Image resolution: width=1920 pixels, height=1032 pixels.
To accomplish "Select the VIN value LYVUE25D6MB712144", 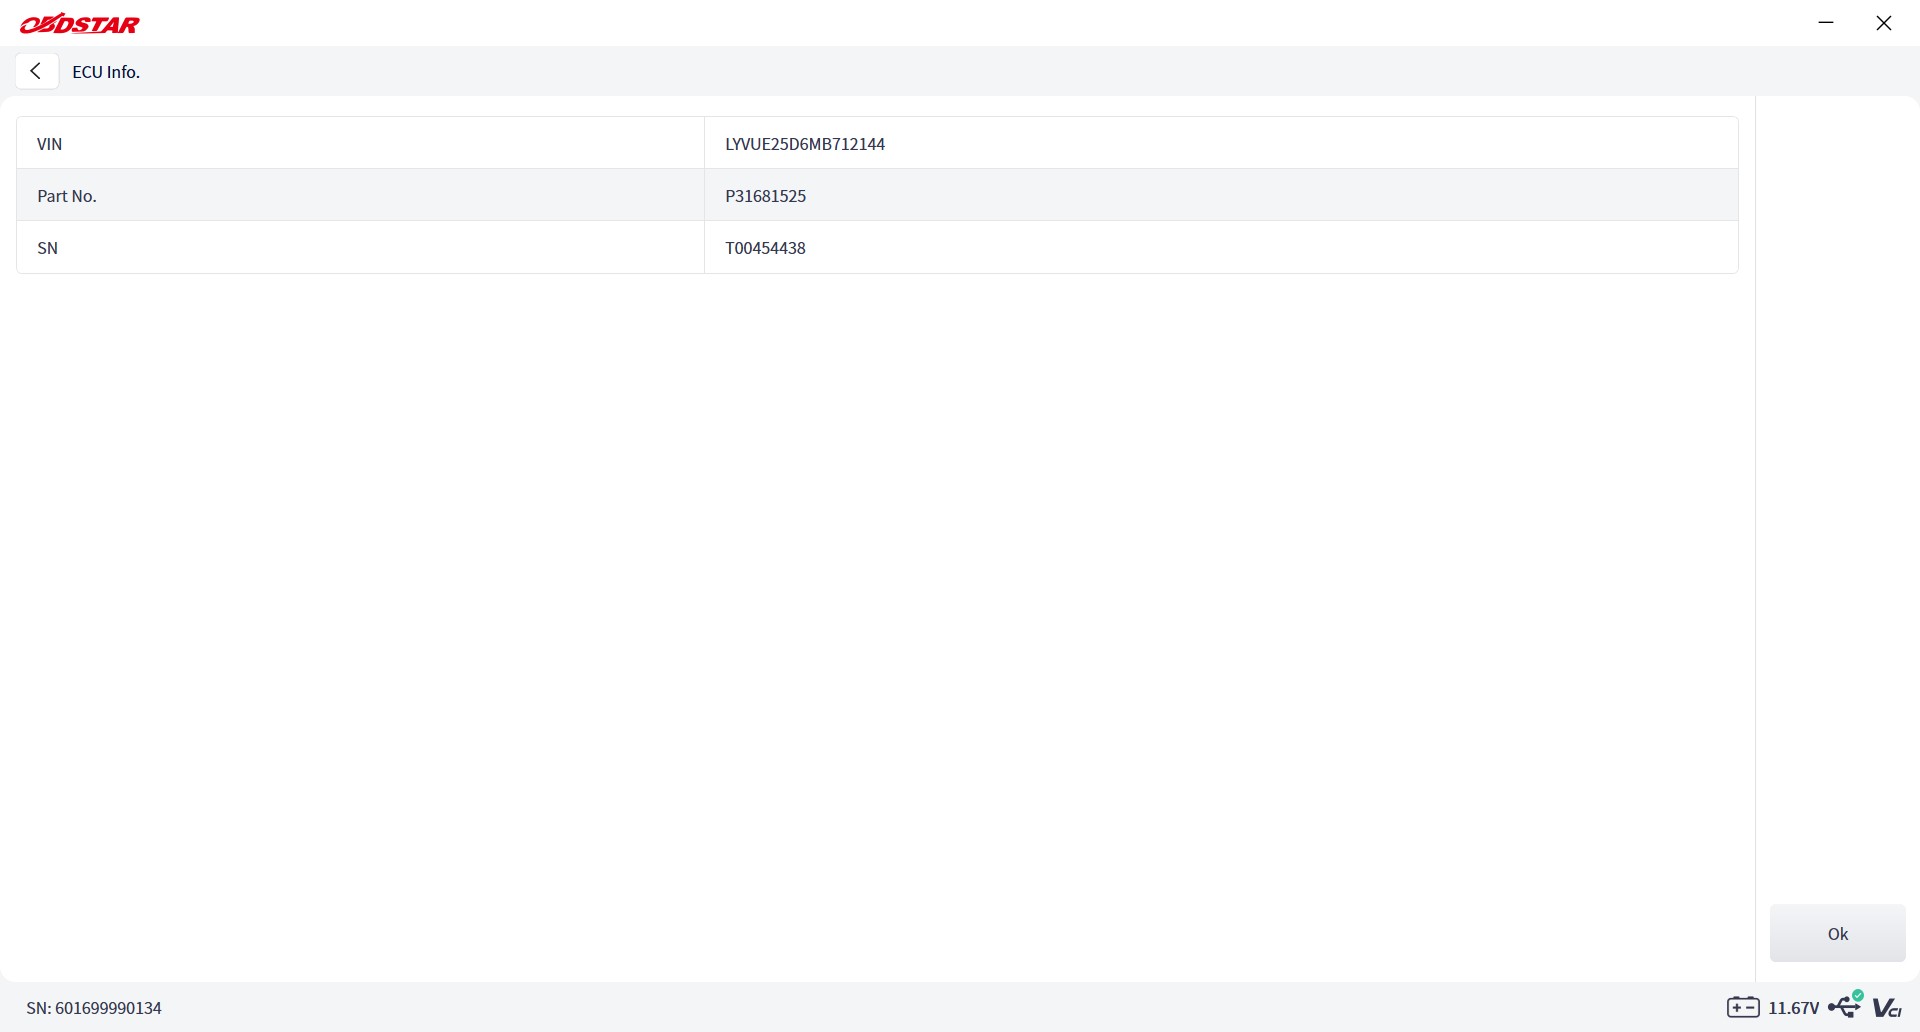I will click(805, 144).
